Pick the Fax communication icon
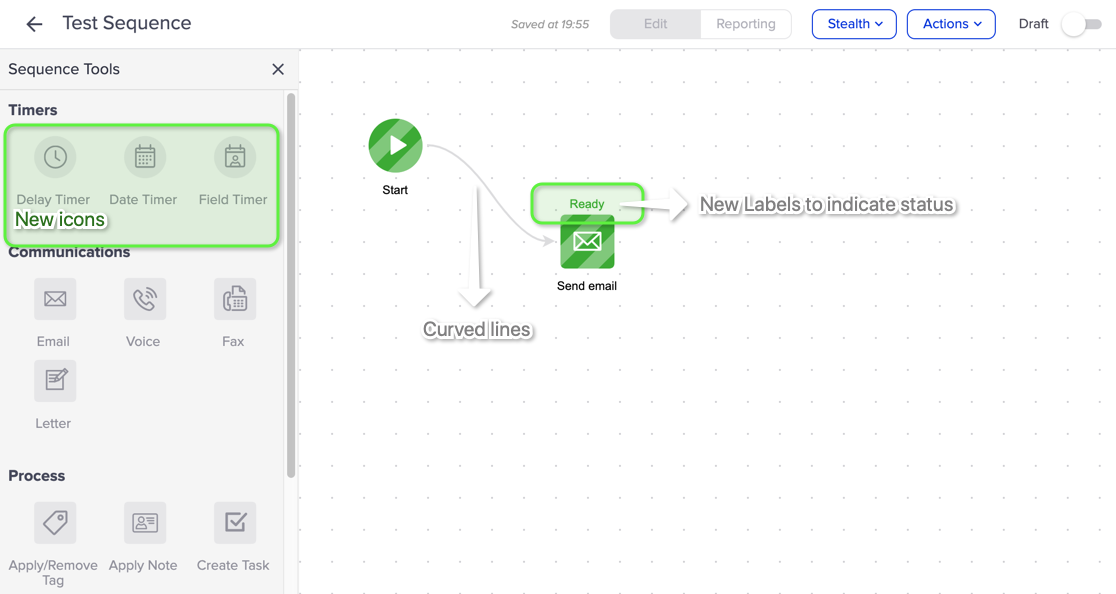The width and height of the screenshot is (1116, 594). coord(235,299)
